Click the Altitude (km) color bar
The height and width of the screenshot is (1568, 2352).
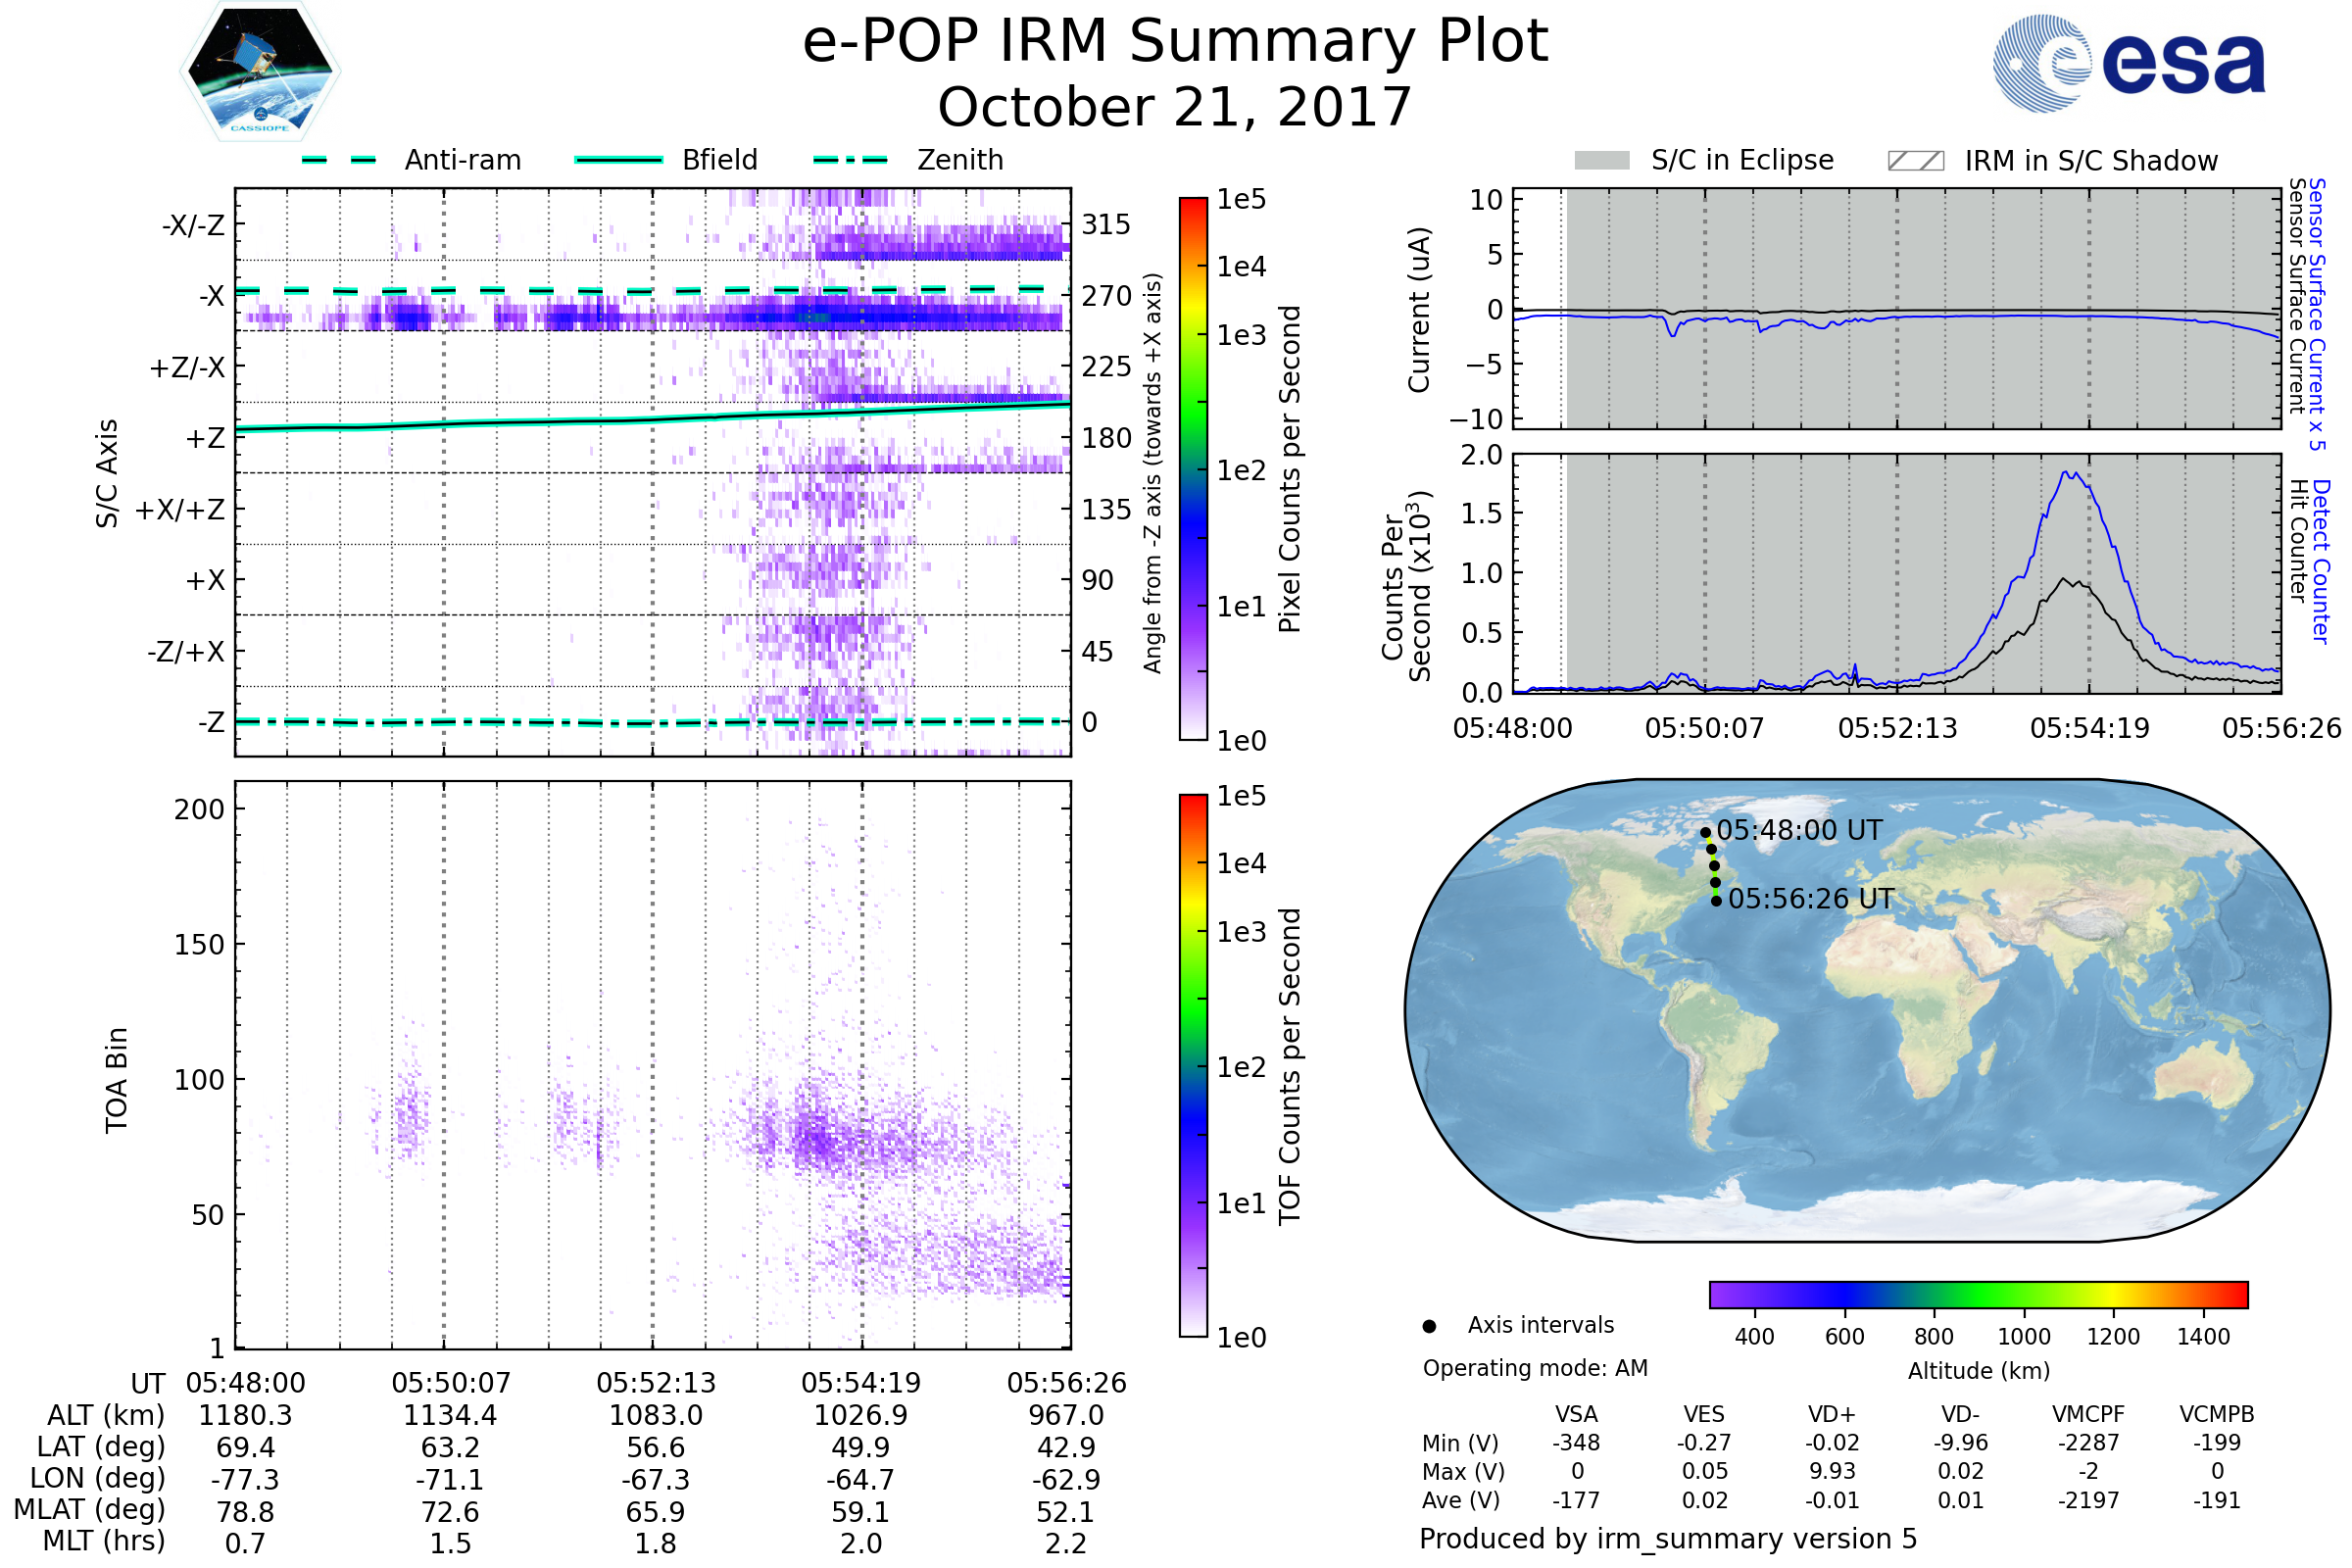coord(1978,1295)
